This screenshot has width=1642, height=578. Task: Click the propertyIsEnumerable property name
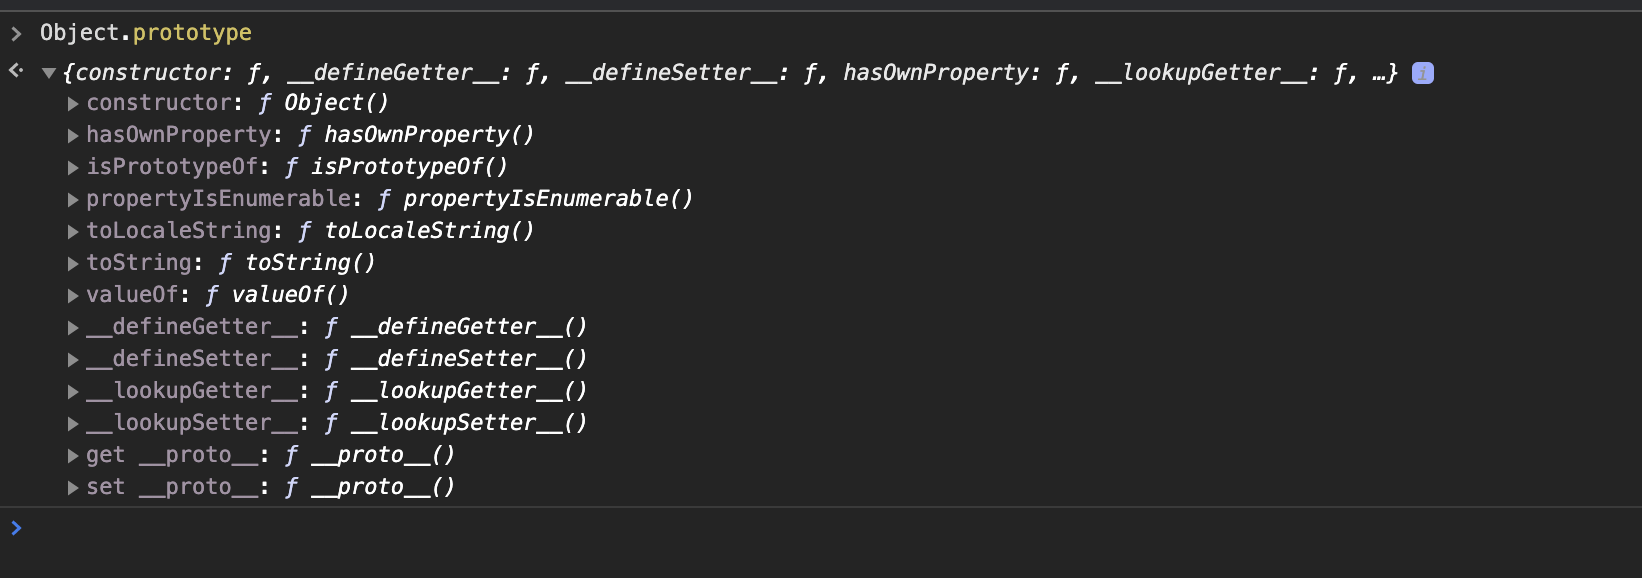point(219,198)
